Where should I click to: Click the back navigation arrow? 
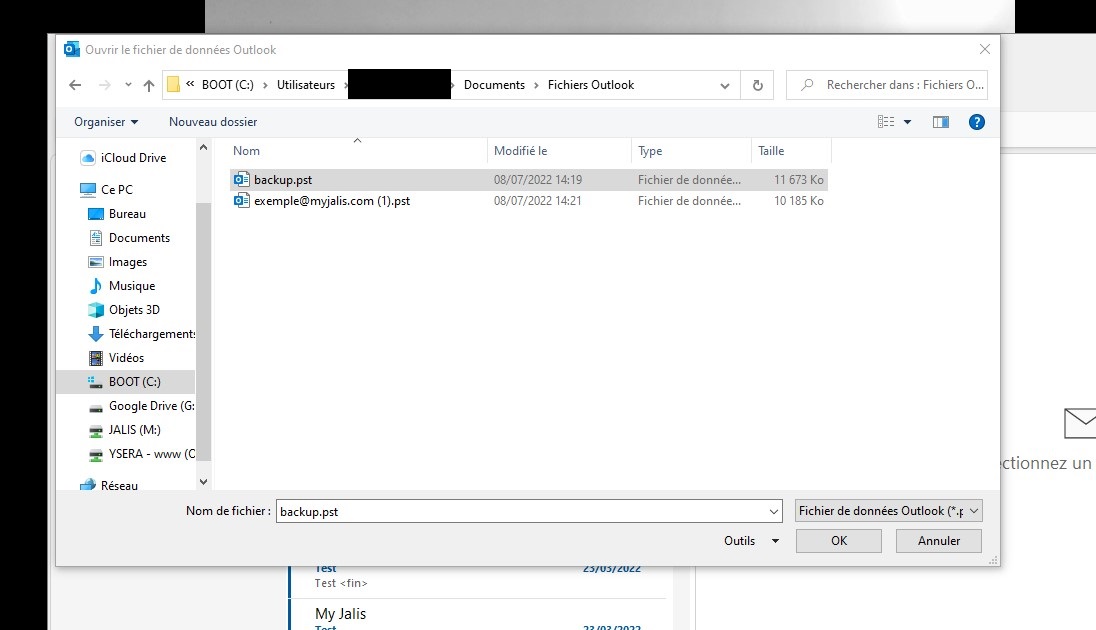click(75, 86)
